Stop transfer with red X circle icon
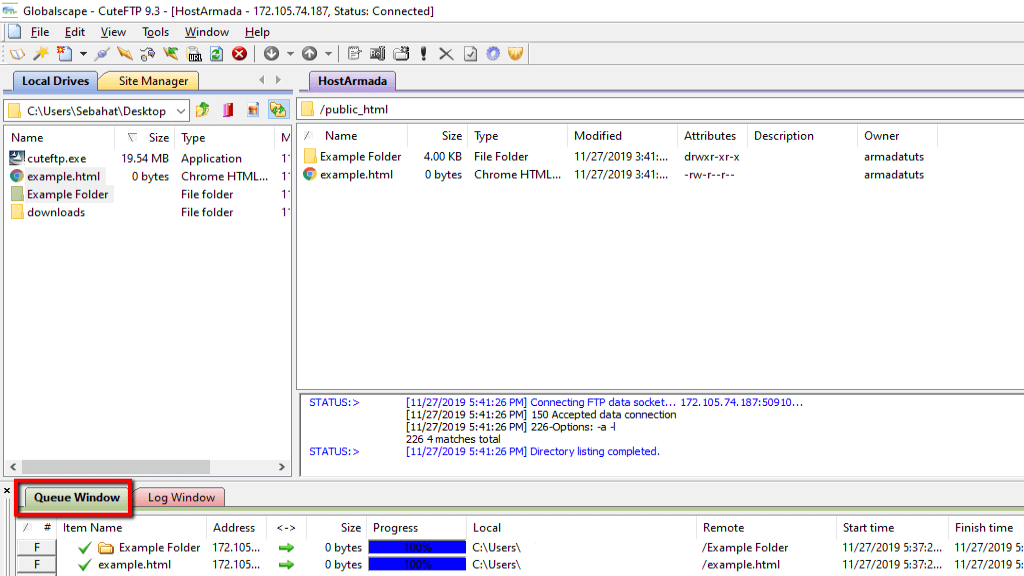The height and width of the screenshot is (576, 1024). (240, 54)
